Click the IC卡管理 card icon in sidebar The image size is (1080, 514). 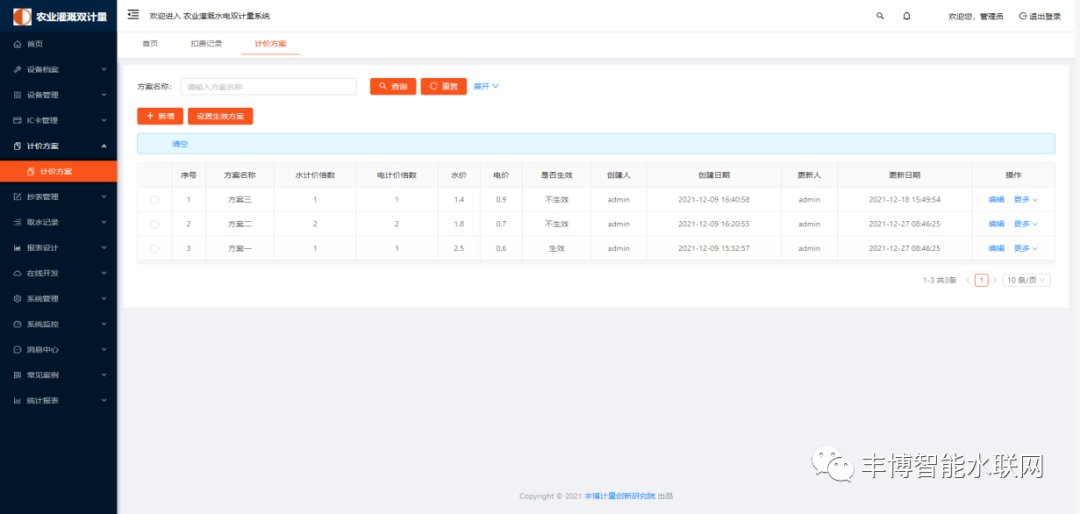(17, 121)
